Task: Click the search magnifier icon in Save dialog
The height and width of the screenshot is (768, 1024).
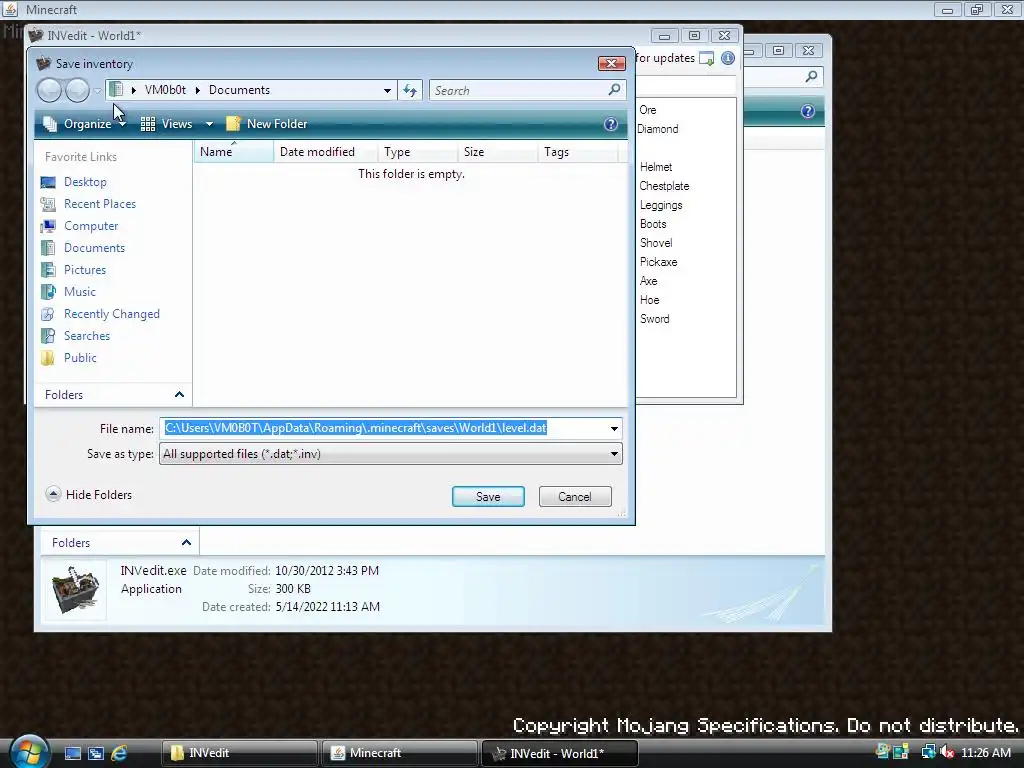Action: click(614, 89)
